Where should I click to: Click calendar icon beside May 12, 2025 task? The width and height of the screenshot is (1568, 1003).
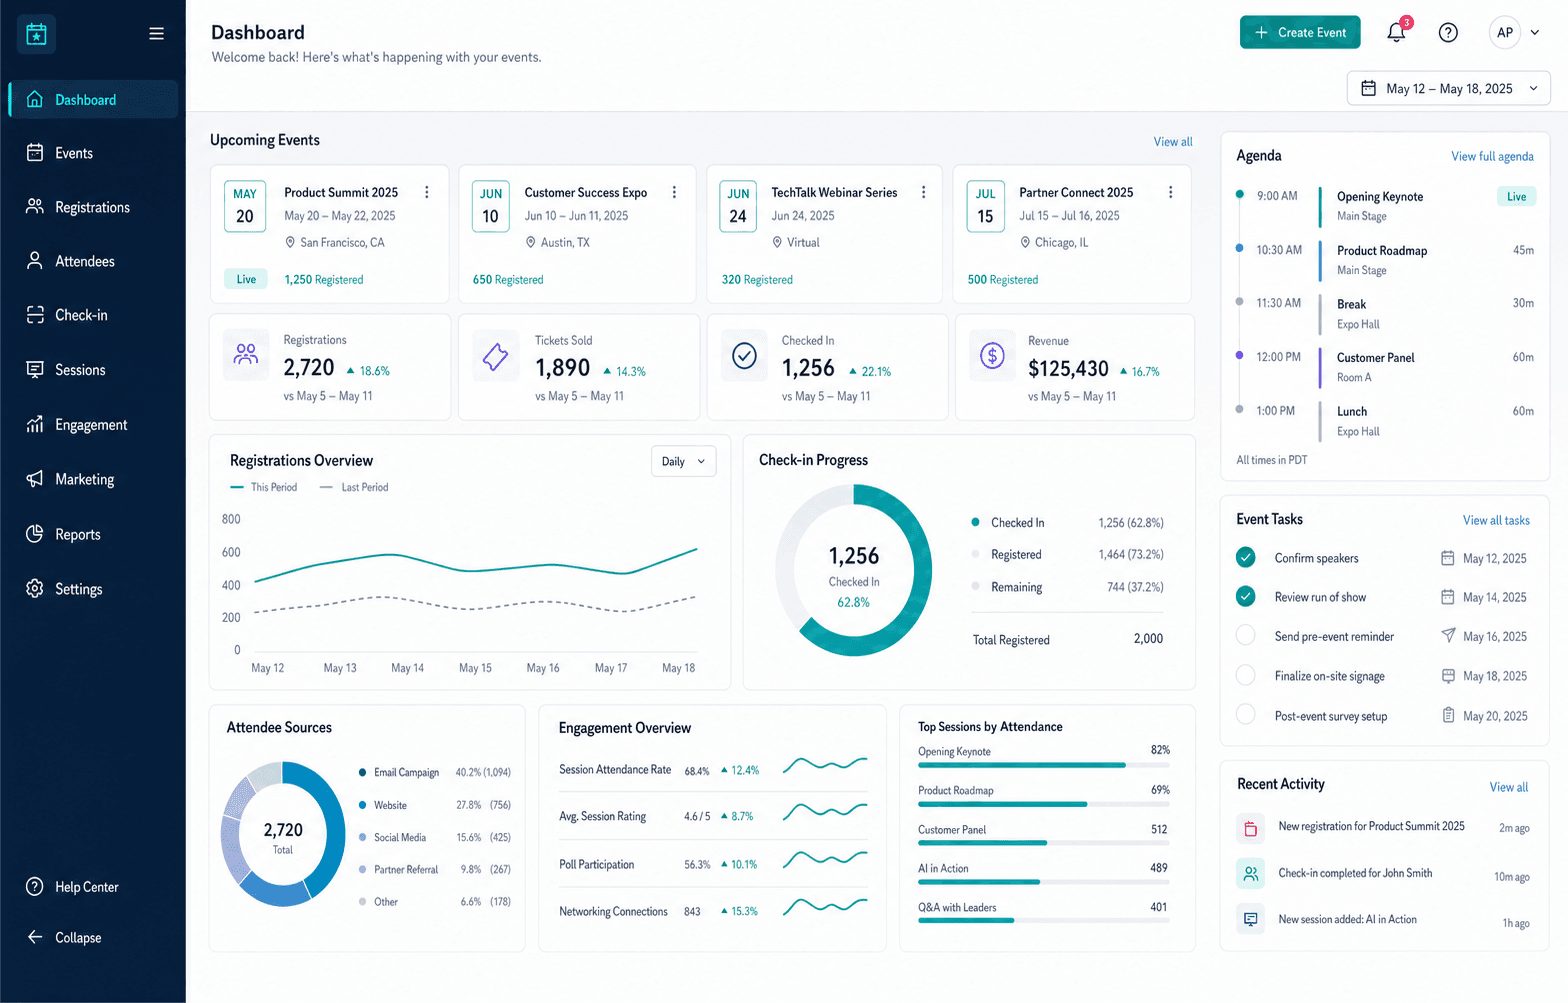coord(1447,558)
